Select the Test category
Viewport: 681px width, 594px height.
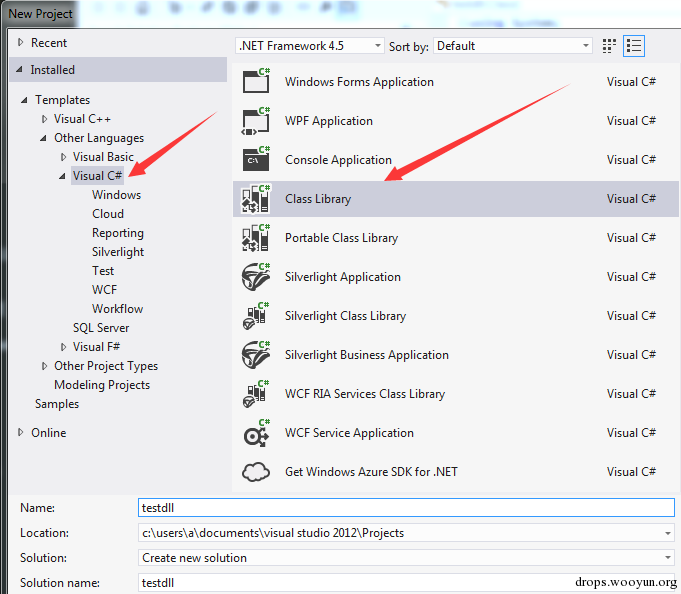coord(103,271)
